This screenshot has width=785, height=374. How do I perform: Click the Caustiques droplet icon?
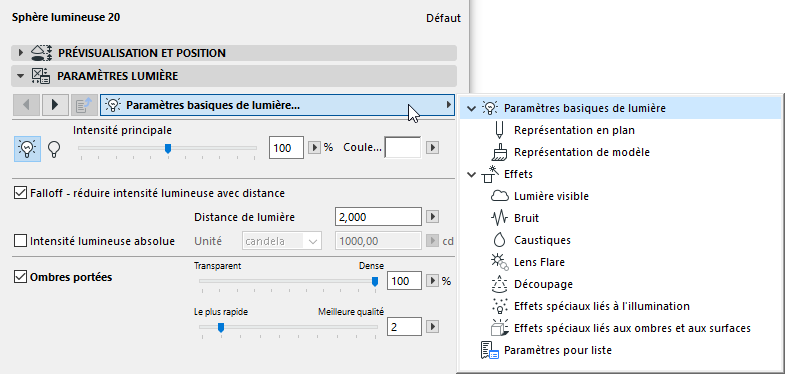tap(499, 240)
